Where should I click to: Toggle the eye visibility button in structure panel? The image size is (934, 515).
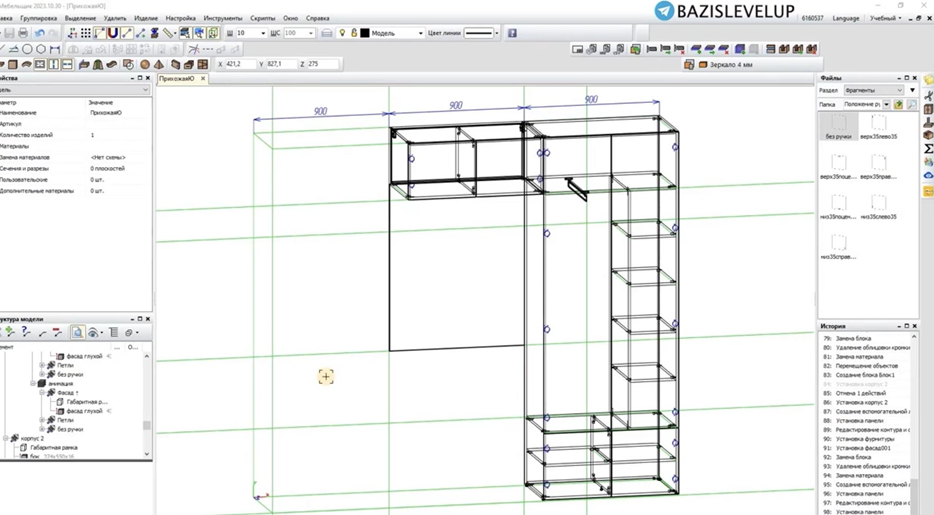93,333
